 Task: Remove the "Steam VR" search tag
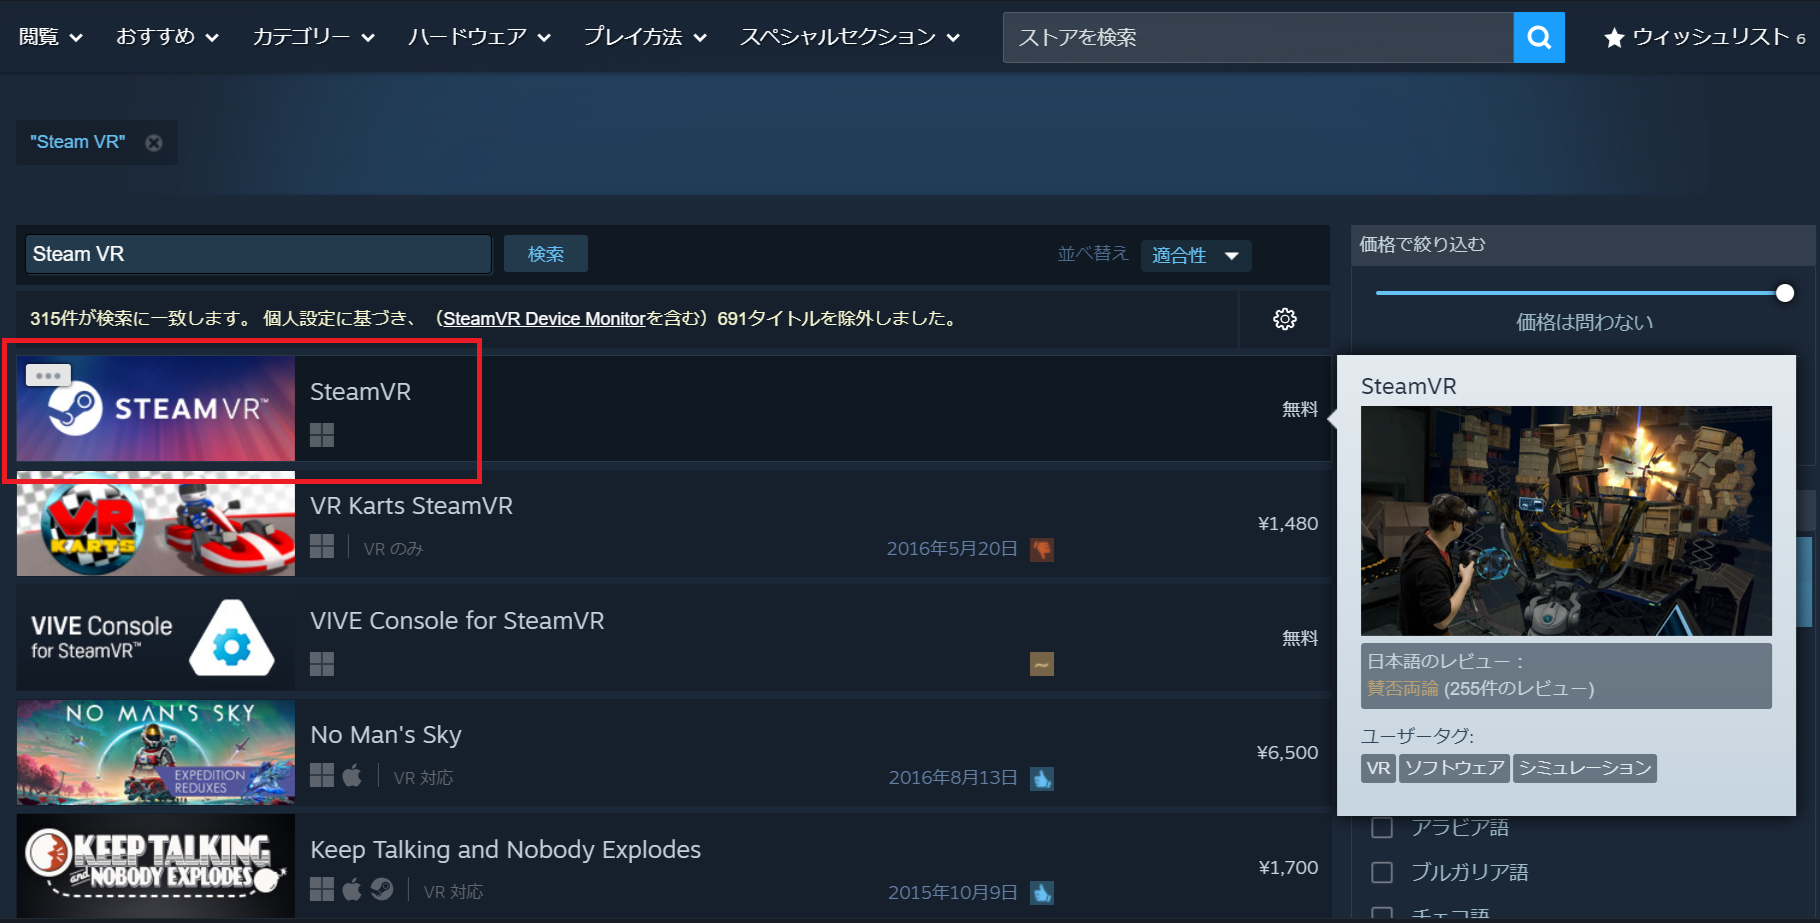(x=154, y=143)
